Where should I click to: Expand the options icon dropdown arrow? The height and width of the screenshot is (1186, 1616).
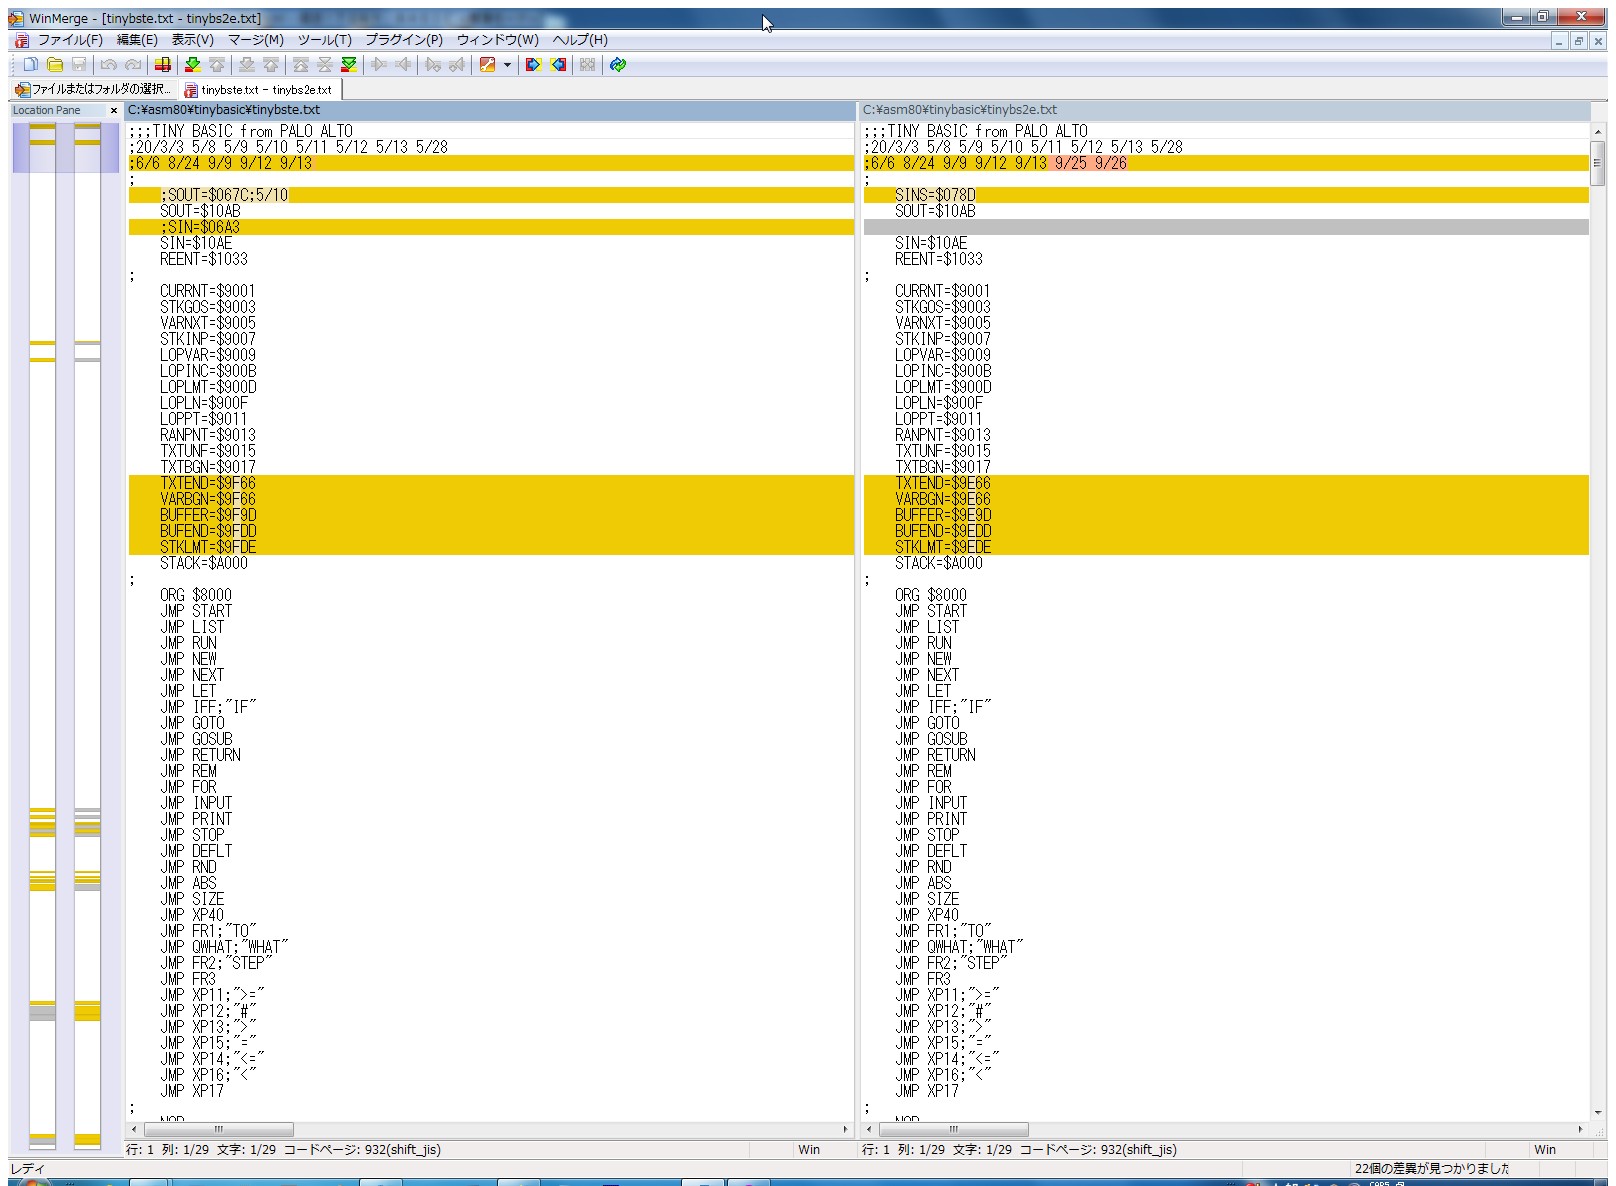(507, 65)
